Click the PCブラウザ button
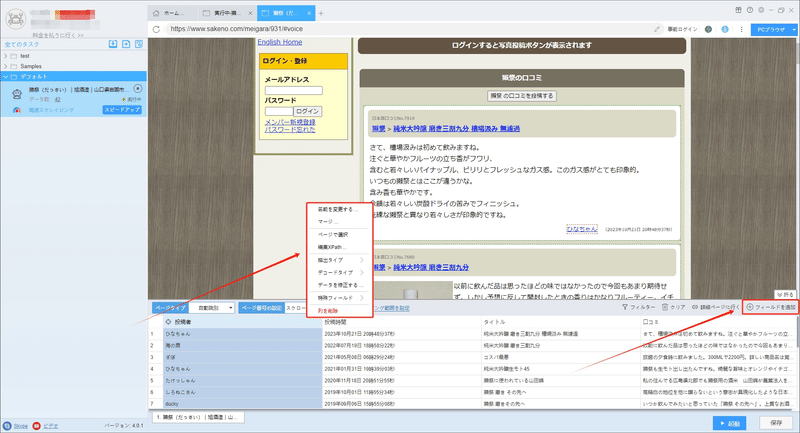This screenshot has width=800, height=433. pyautogui.click(x=770, y=30)
